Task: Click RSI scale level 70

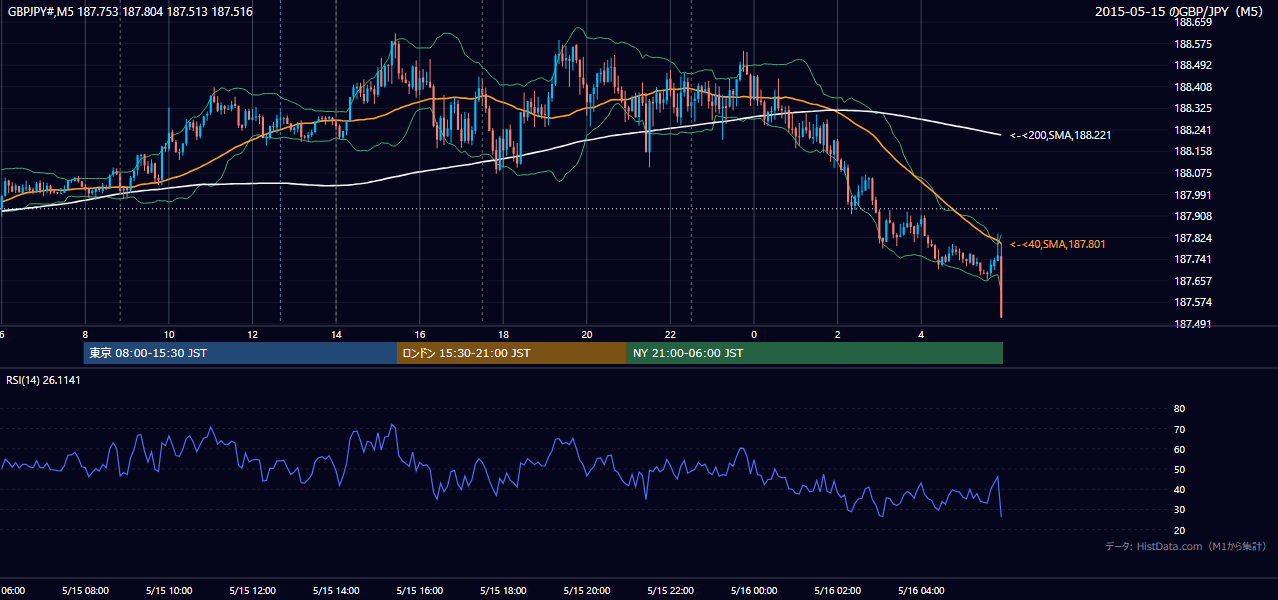Action: (x=1179, y=429)
